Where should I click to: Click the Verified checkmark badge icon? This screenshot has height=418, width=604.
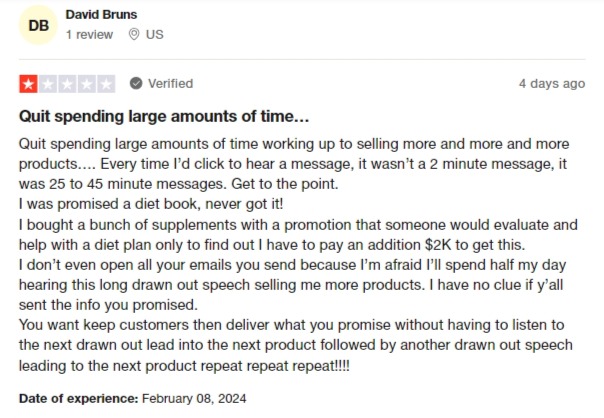click(x=136, y=83)
